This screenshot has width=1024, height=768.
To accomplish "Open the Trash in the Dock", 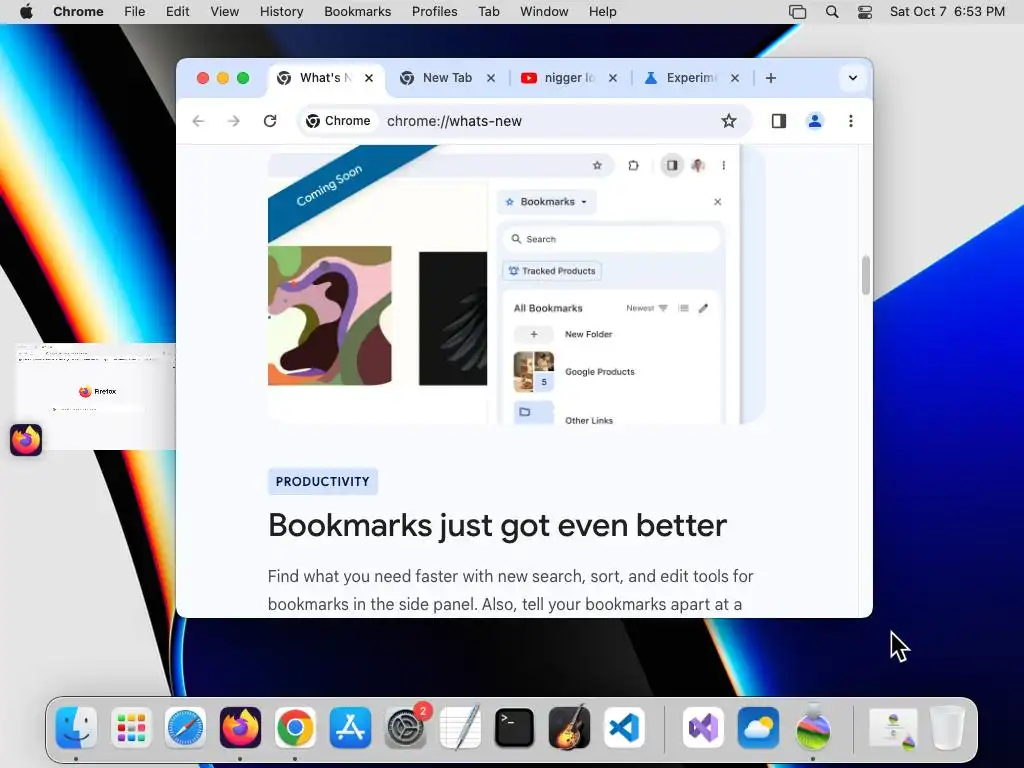I will (x=948, y=728).
